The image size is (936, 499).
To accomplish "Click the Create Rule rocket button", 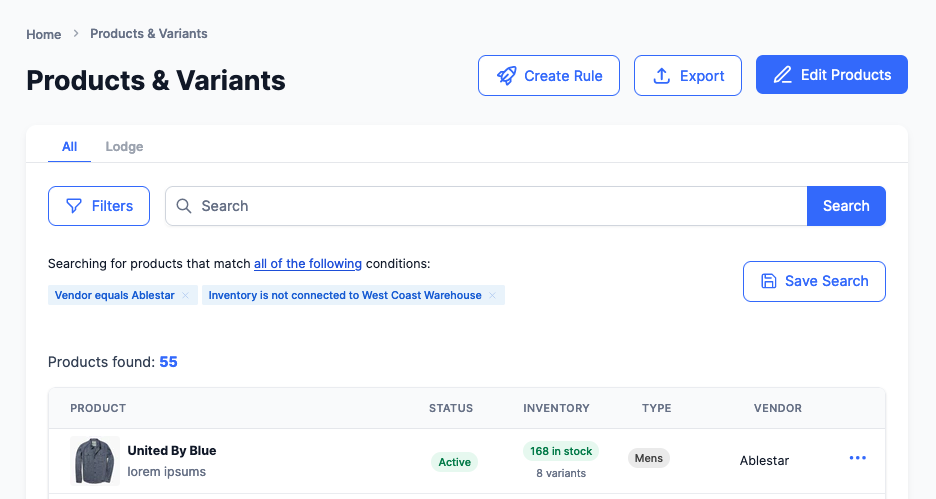I will tap(548, 76).
